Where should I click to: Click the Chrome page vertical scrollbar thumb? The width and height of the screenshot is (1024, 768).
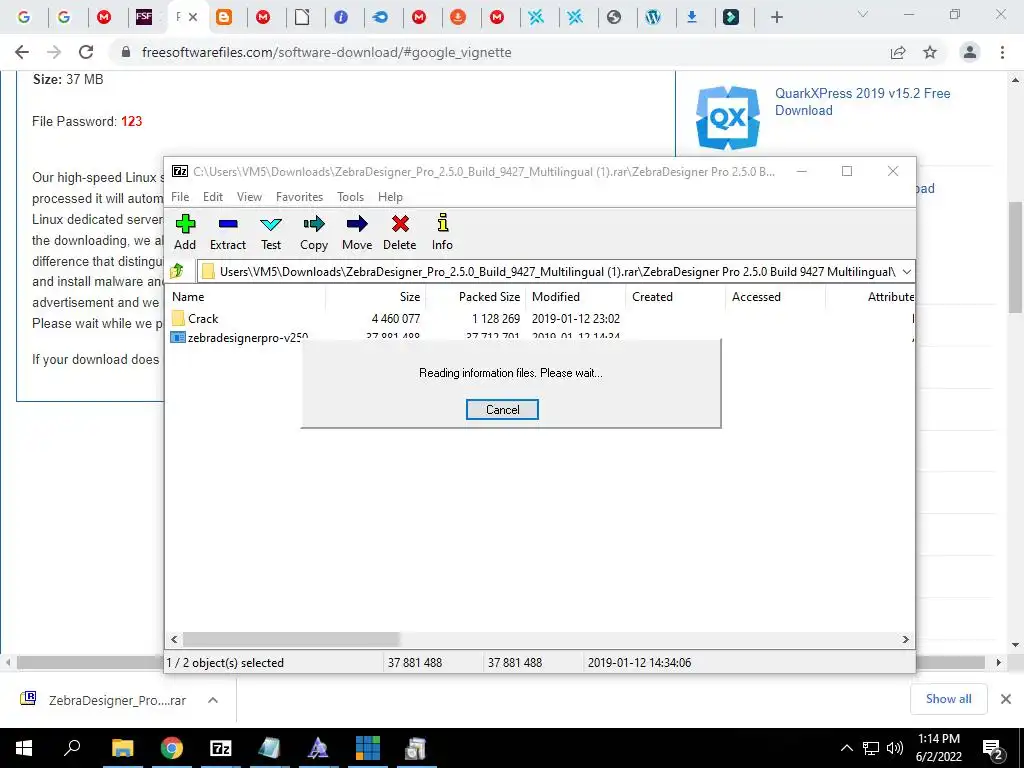(1015, 259)
